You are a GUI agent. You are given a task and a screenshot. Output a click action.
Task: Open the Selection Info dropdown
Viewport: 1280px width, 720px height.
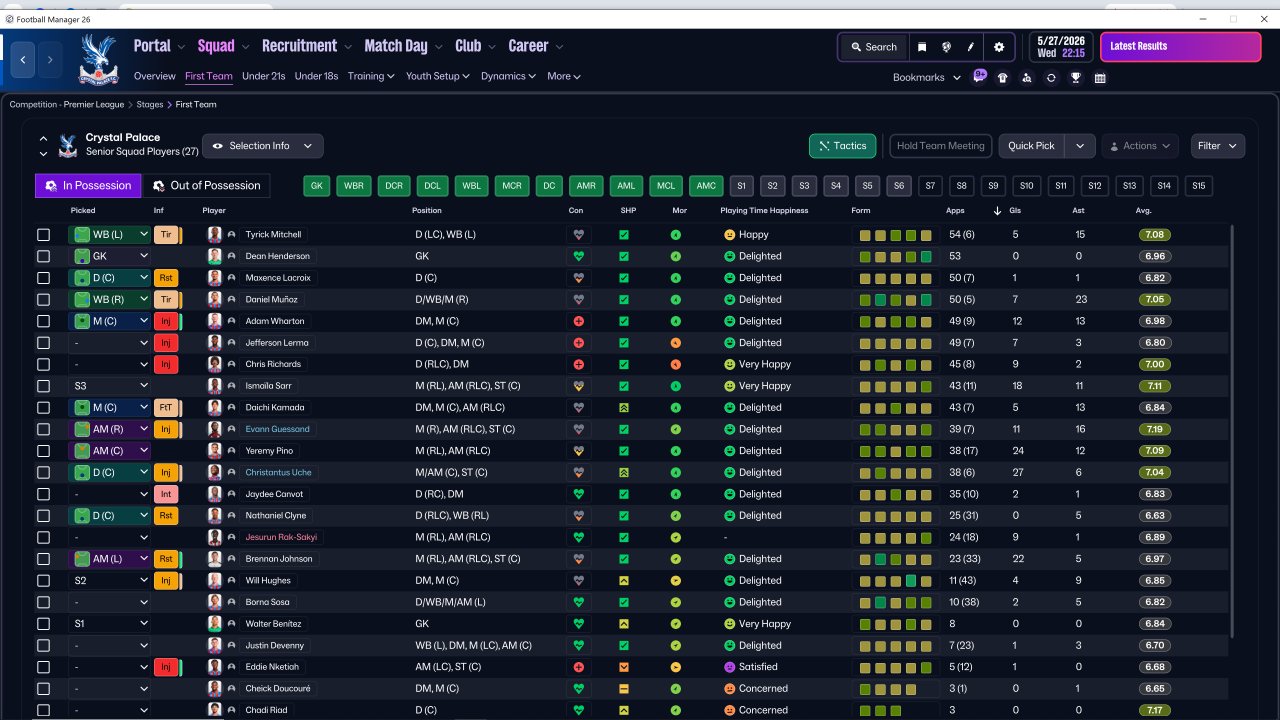click(x=263, y=146)
